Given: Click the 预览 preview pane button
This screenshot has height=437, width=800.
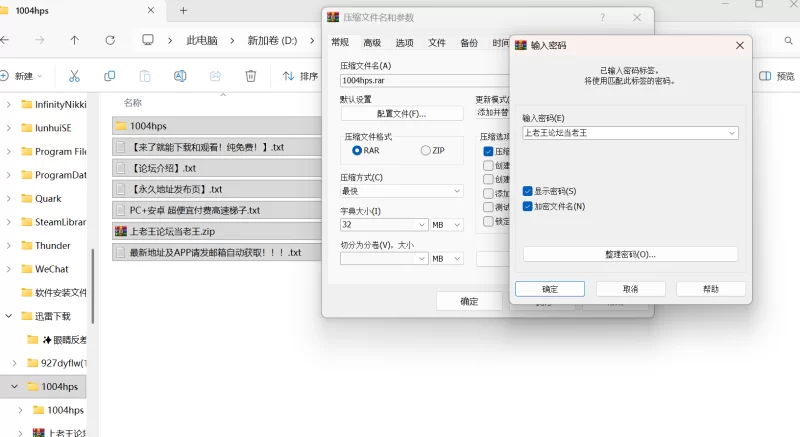Looking at the screenshot, I should [777, 76].
